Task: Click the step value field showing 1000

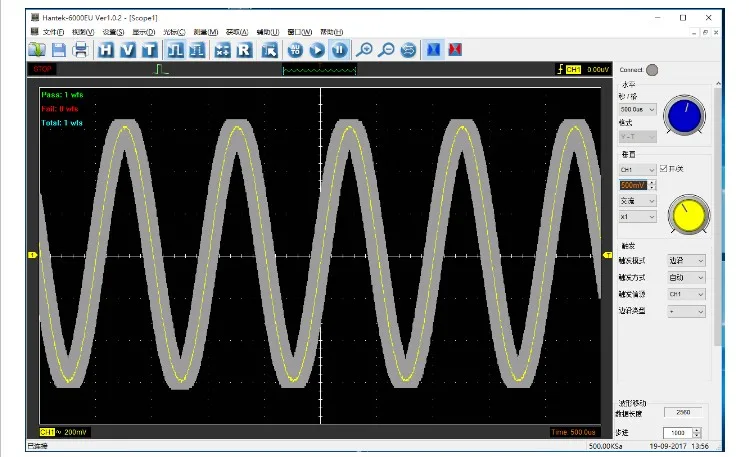Action: coord(677,433)
